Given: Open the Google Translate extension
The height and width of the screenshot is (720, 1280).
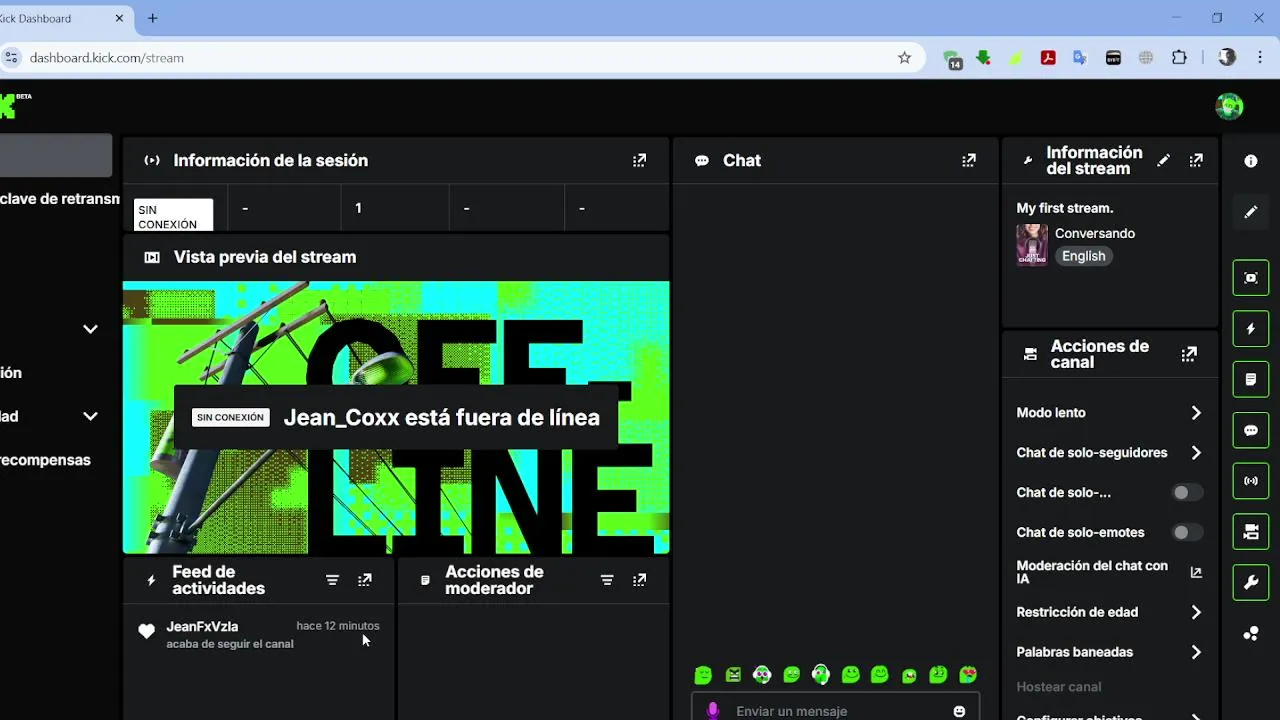Looking at the screenshot, I should coord(1080,58).
